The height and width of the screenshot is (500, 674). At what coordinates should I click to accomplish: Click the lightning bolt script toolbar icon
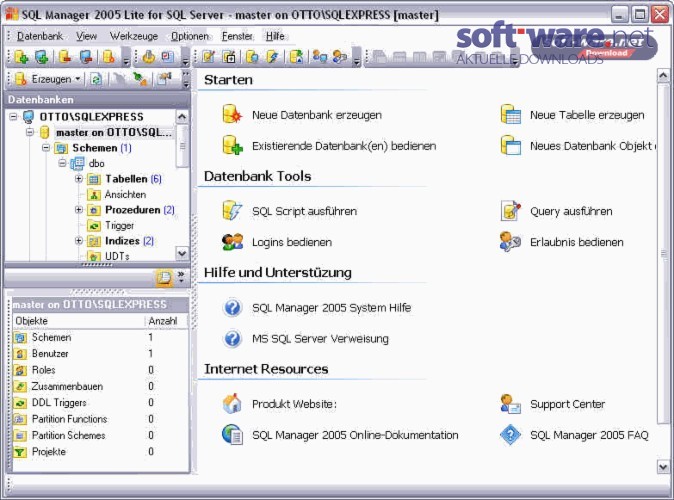pyautogui.click(x=273, y=57)
